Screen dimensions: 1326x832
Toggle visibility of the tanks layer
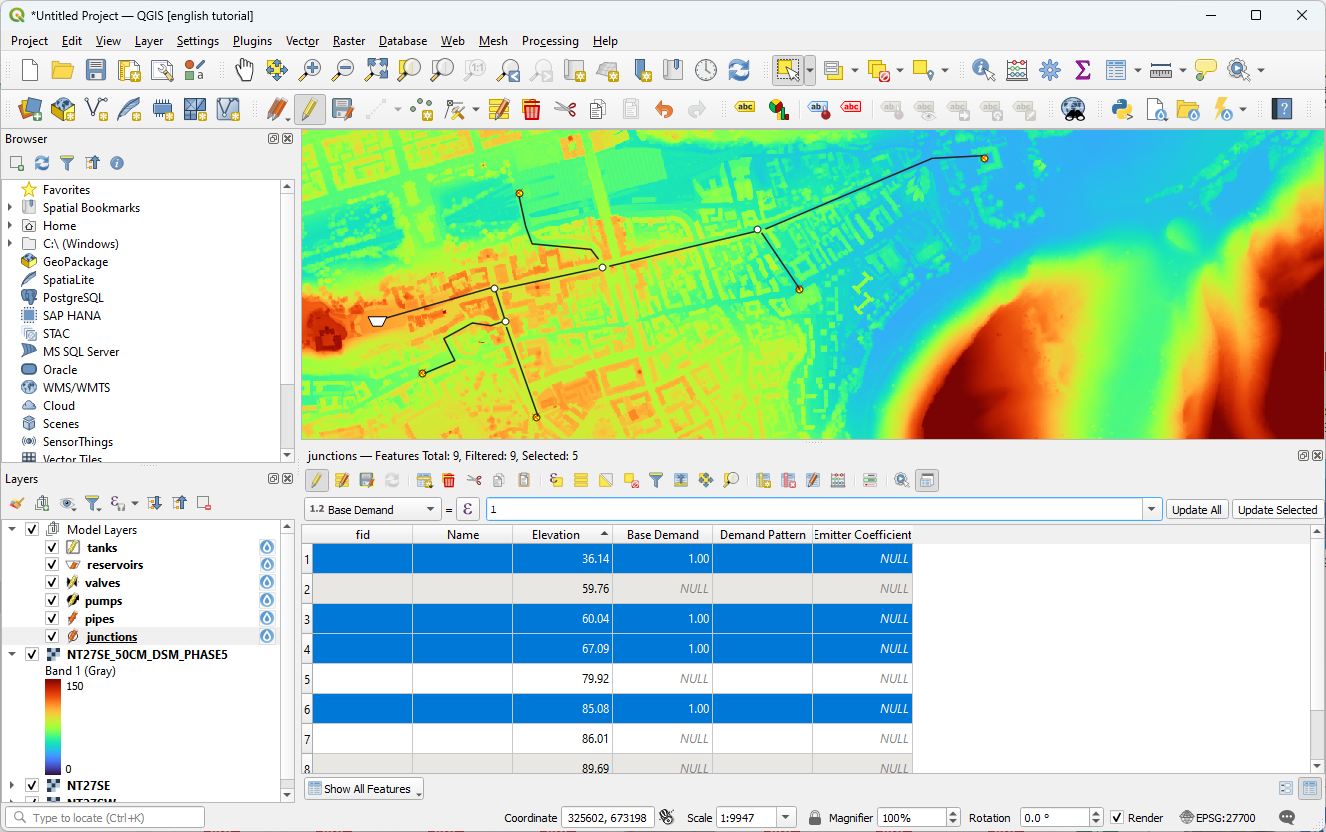point(52,547)
